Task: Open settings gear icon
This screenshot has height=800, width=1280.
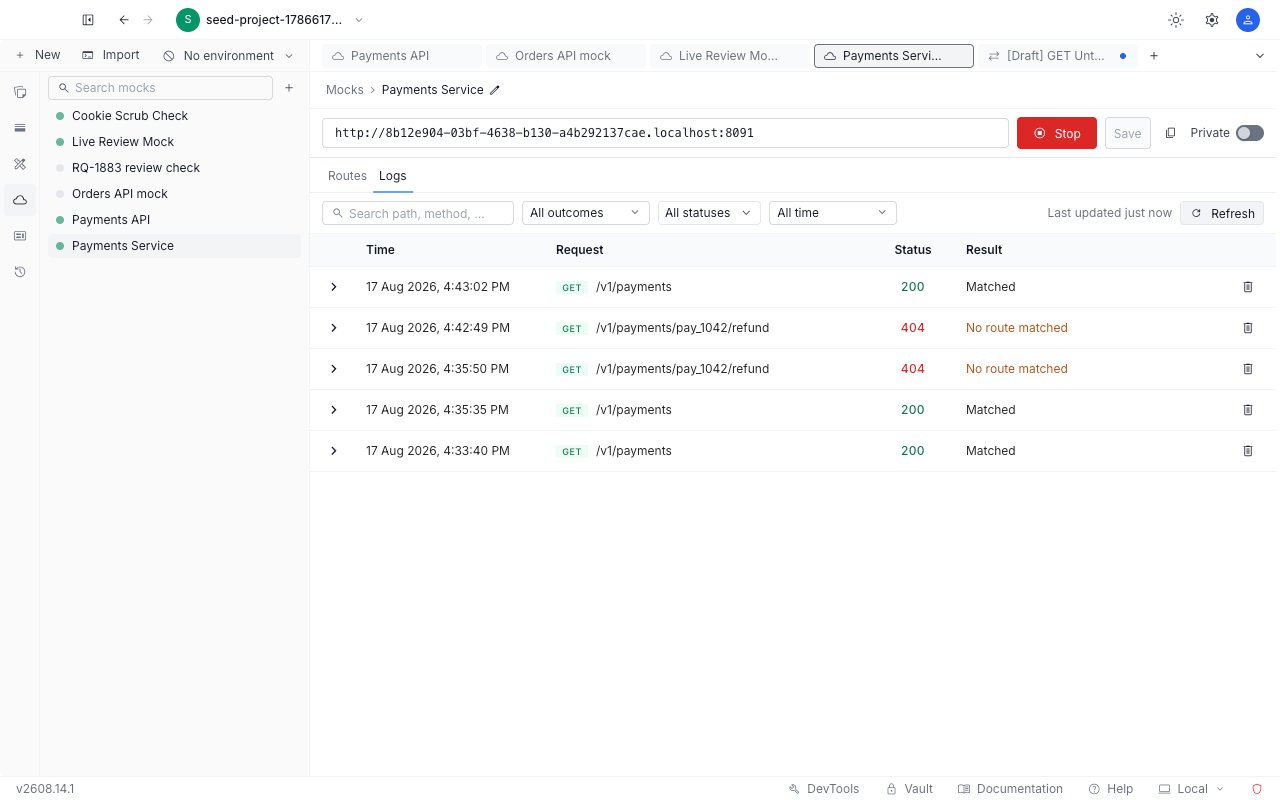Action: 1212,20
